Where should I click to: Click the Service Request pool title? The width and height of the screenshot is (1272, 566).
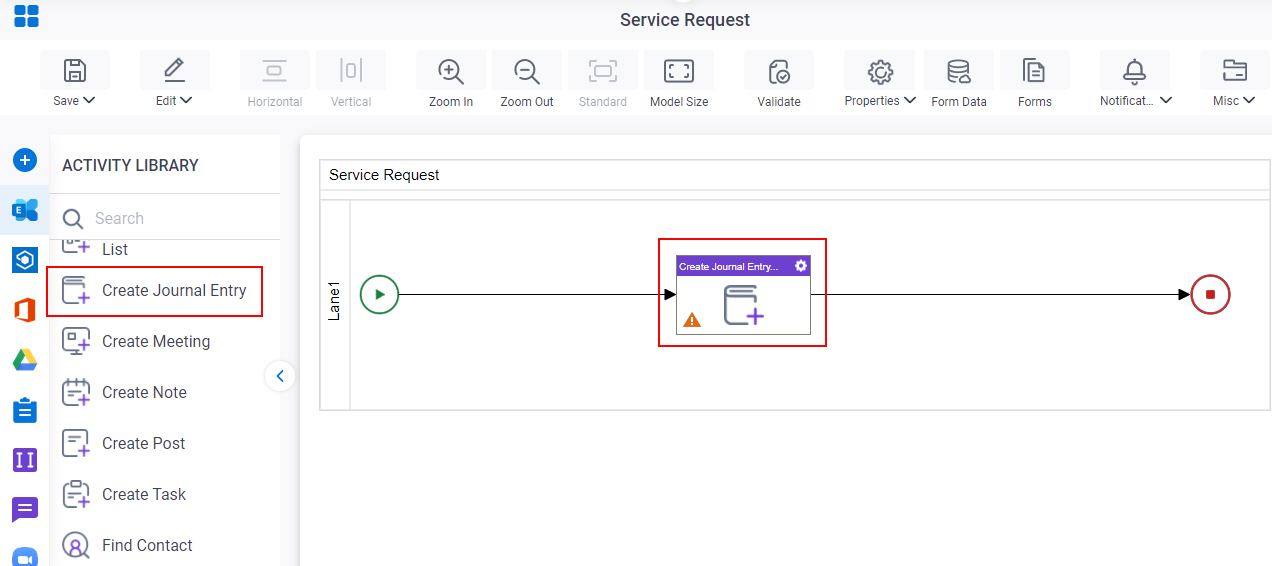click(384, 174)
